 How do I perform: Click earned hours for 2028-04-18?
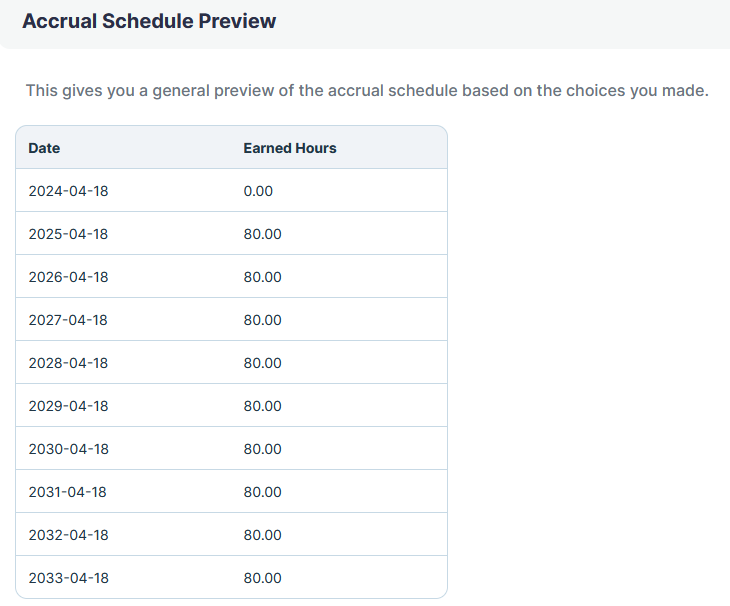(x=263, y=363)
